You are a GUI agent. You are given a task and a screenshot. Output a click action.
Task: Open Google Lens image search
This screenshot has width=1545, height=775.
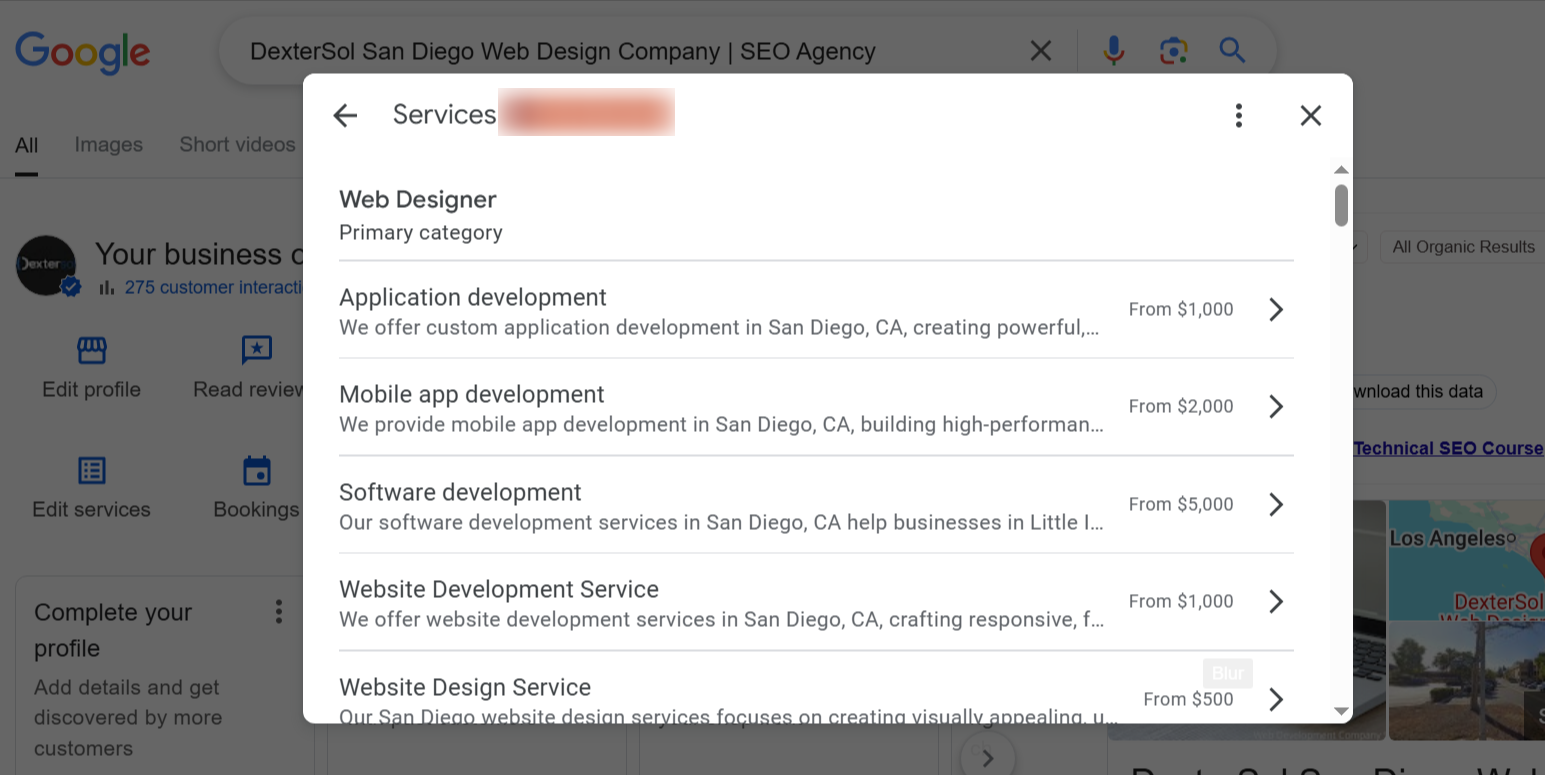pyautogui.click(x=1173, y=51)
